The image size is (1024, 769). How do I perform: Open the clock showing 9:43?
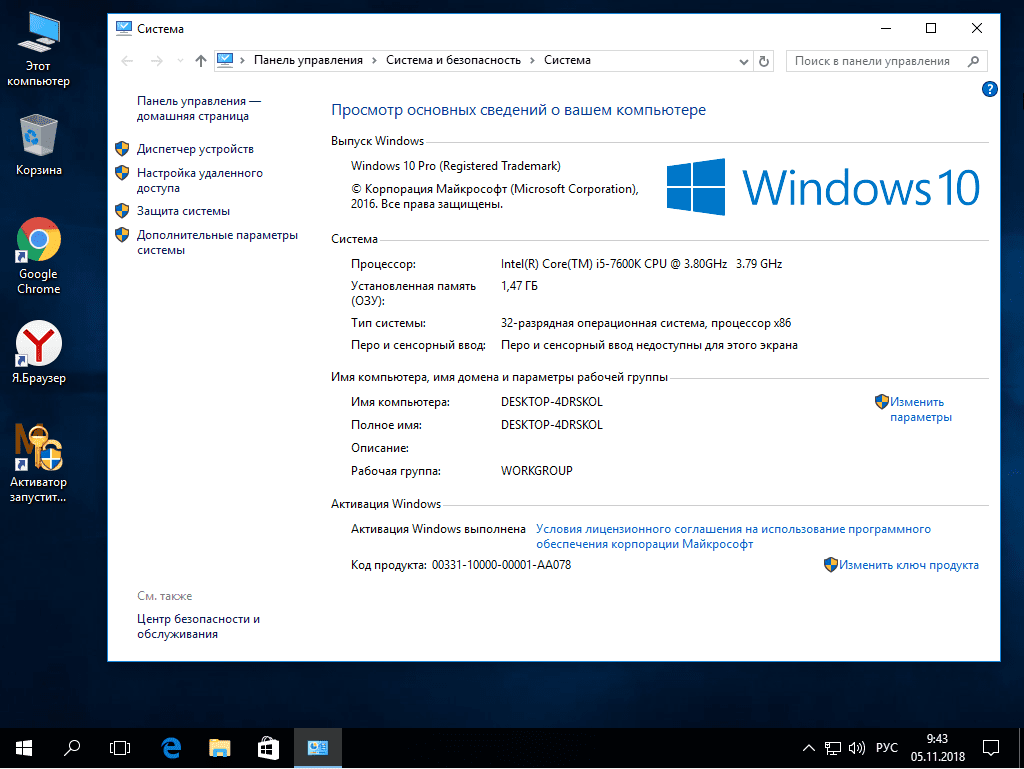click(x=938, y=748)
